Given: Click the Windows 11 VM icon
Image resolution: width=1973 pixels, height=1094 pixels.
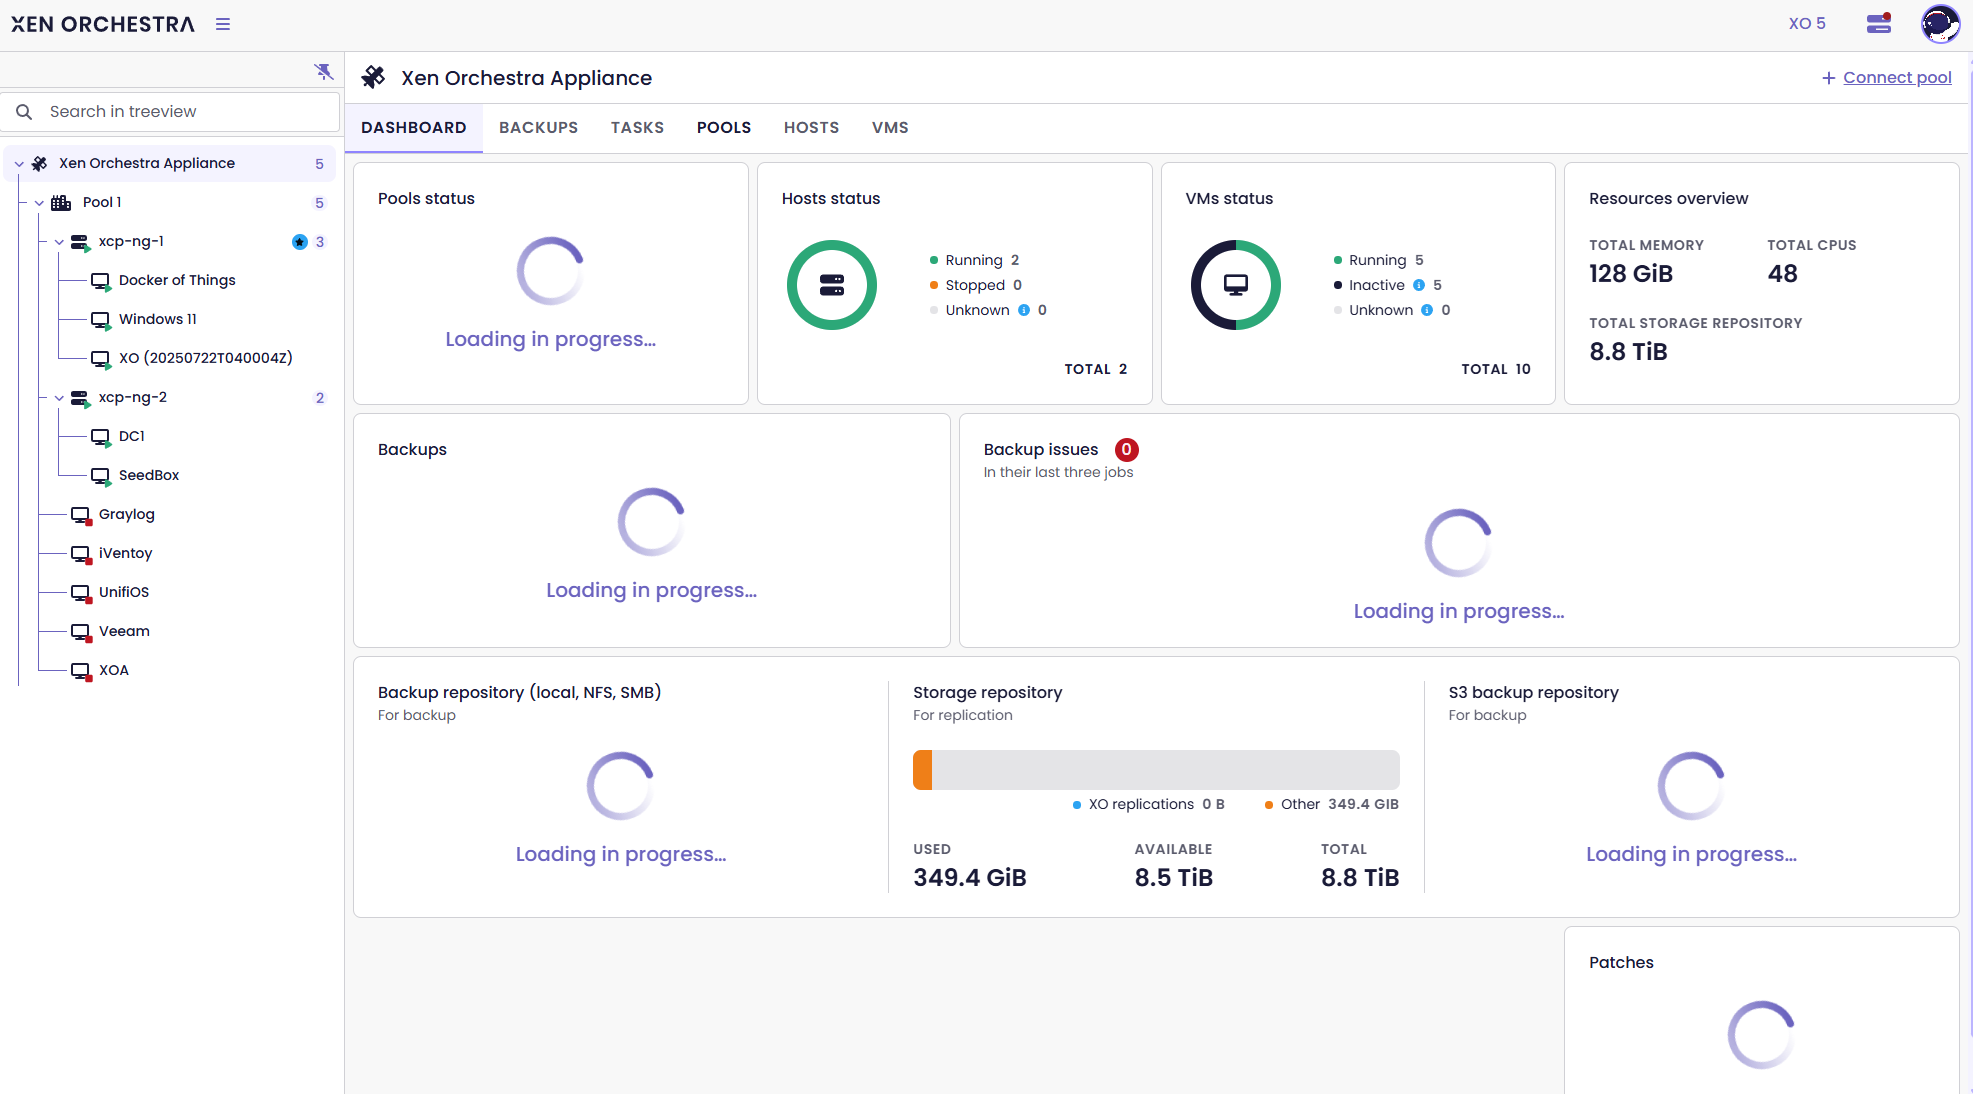Looking at the screenshot, I should pyautogui.click(x=101, y=320).
